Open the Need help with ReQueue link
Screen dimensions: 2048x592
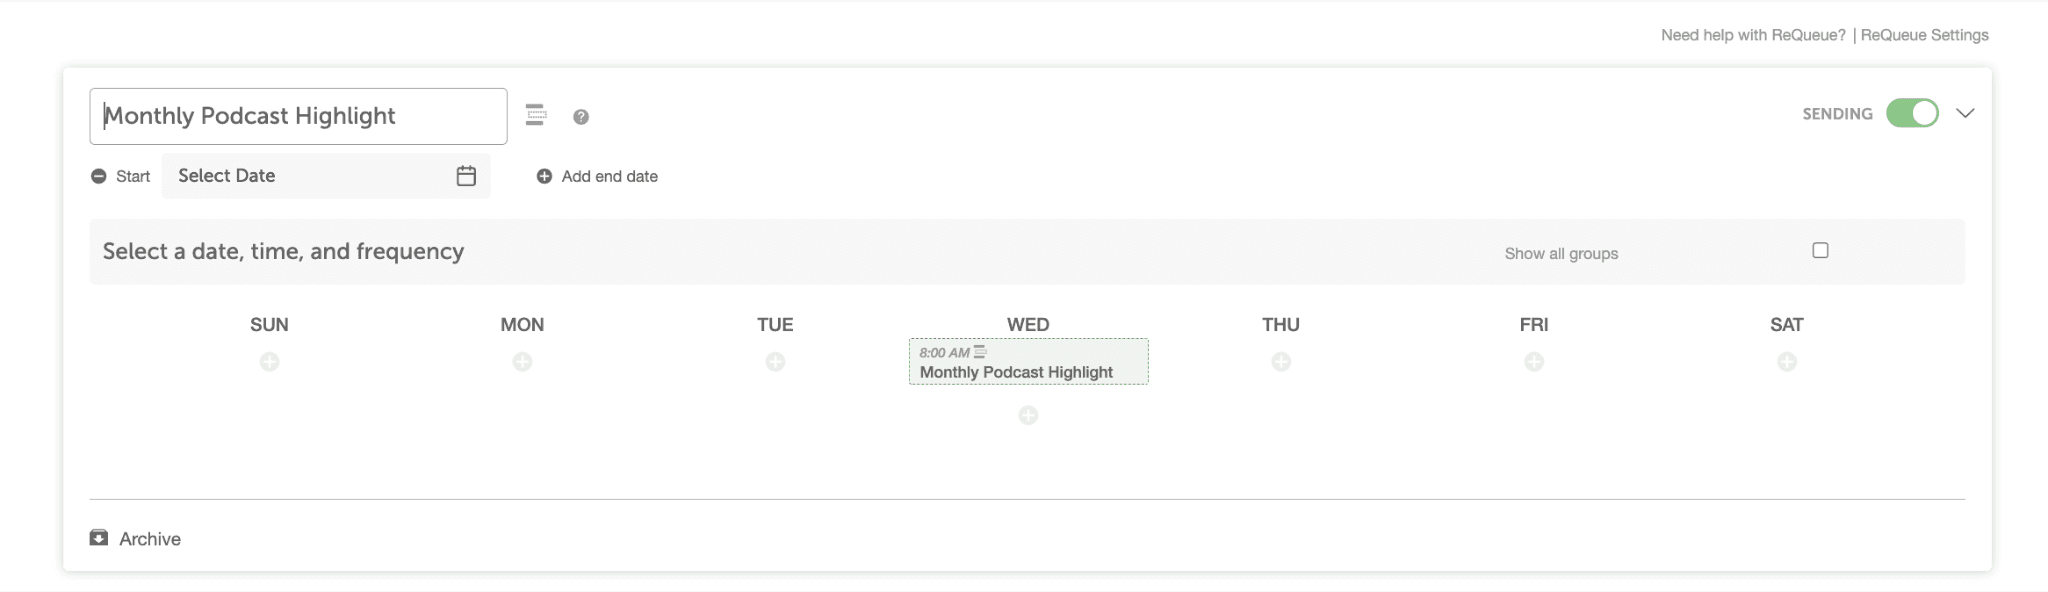click(1753, 35)
